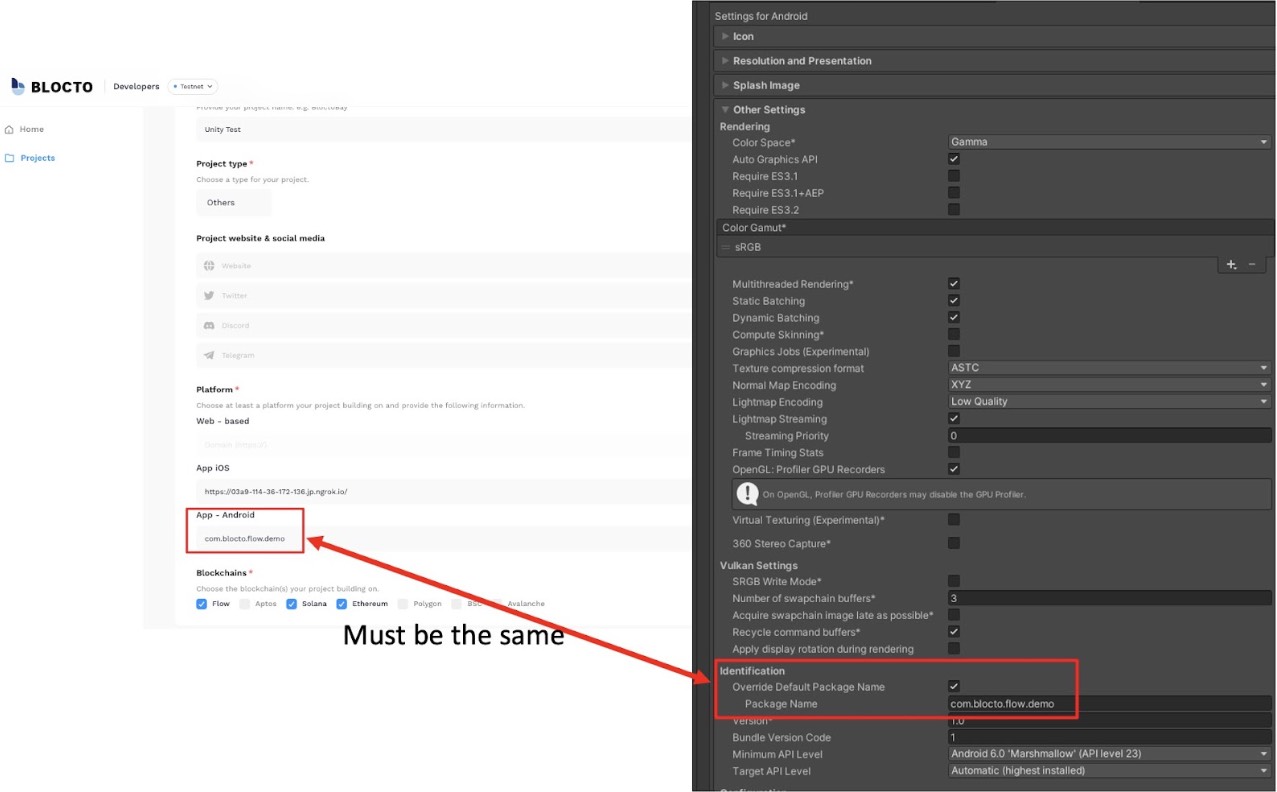Screen dimensions: 1277x792
Task: Expand the Resolution and Presentation section
Action: [x=801, y=61]
